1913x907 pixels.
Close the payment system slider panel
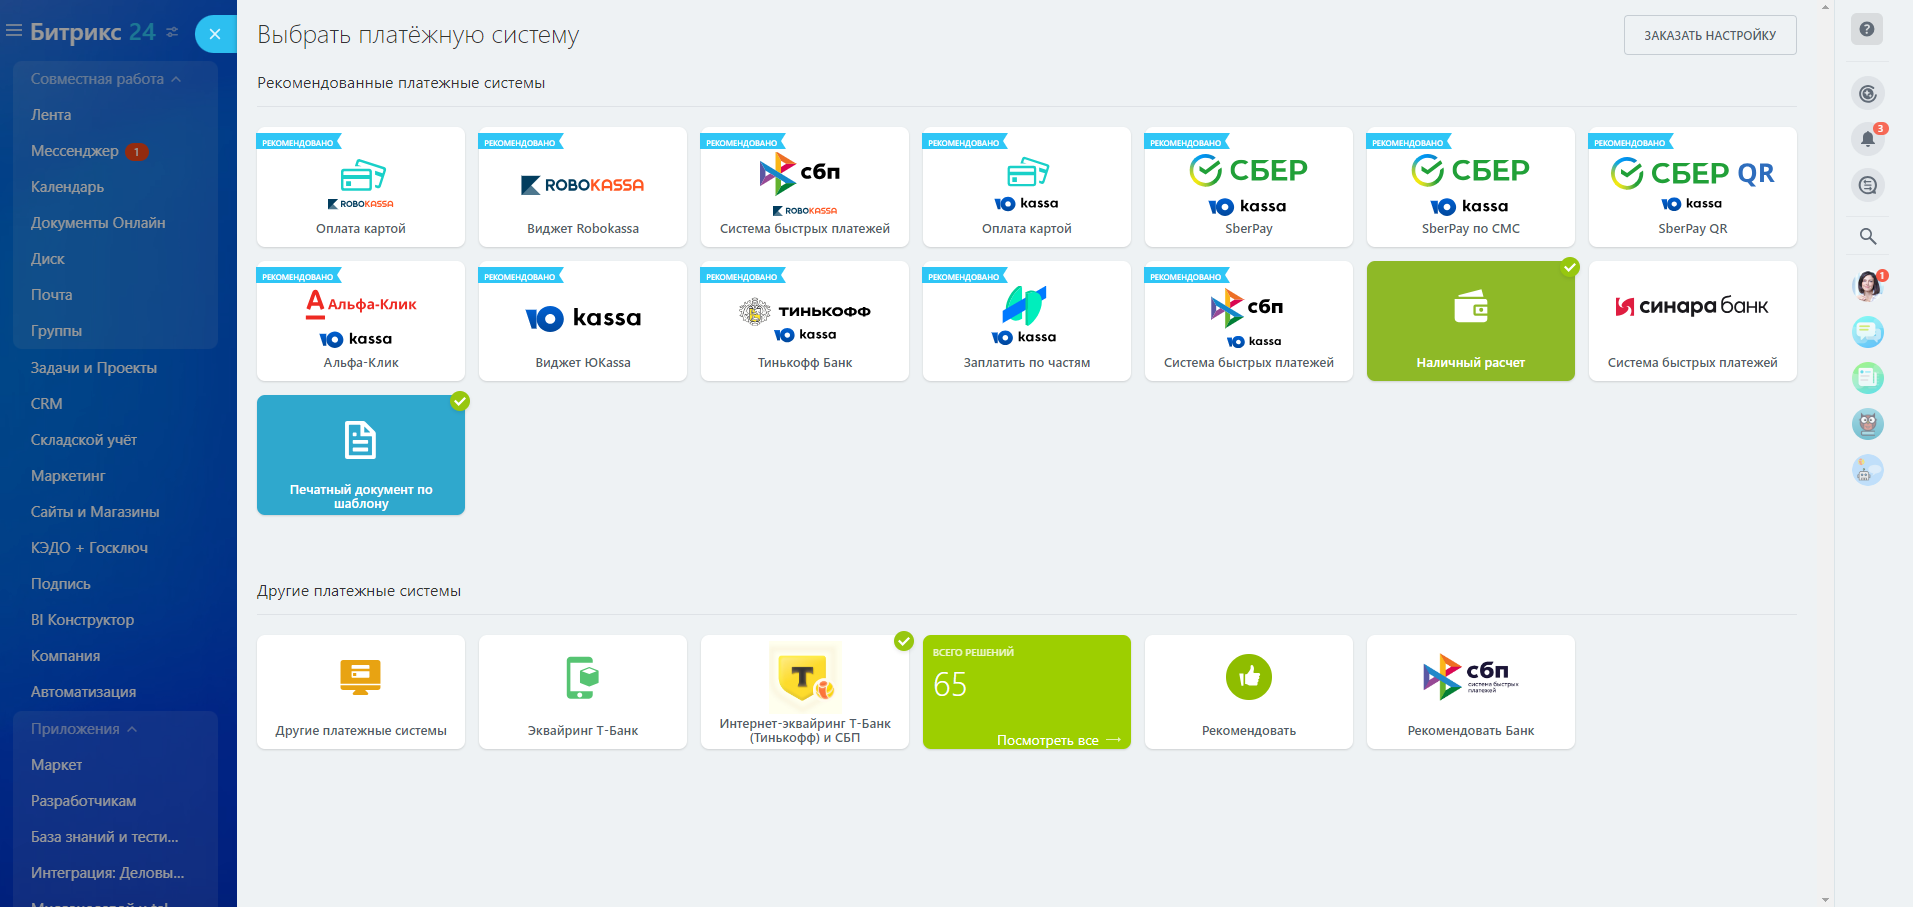(x=215, y=34)
